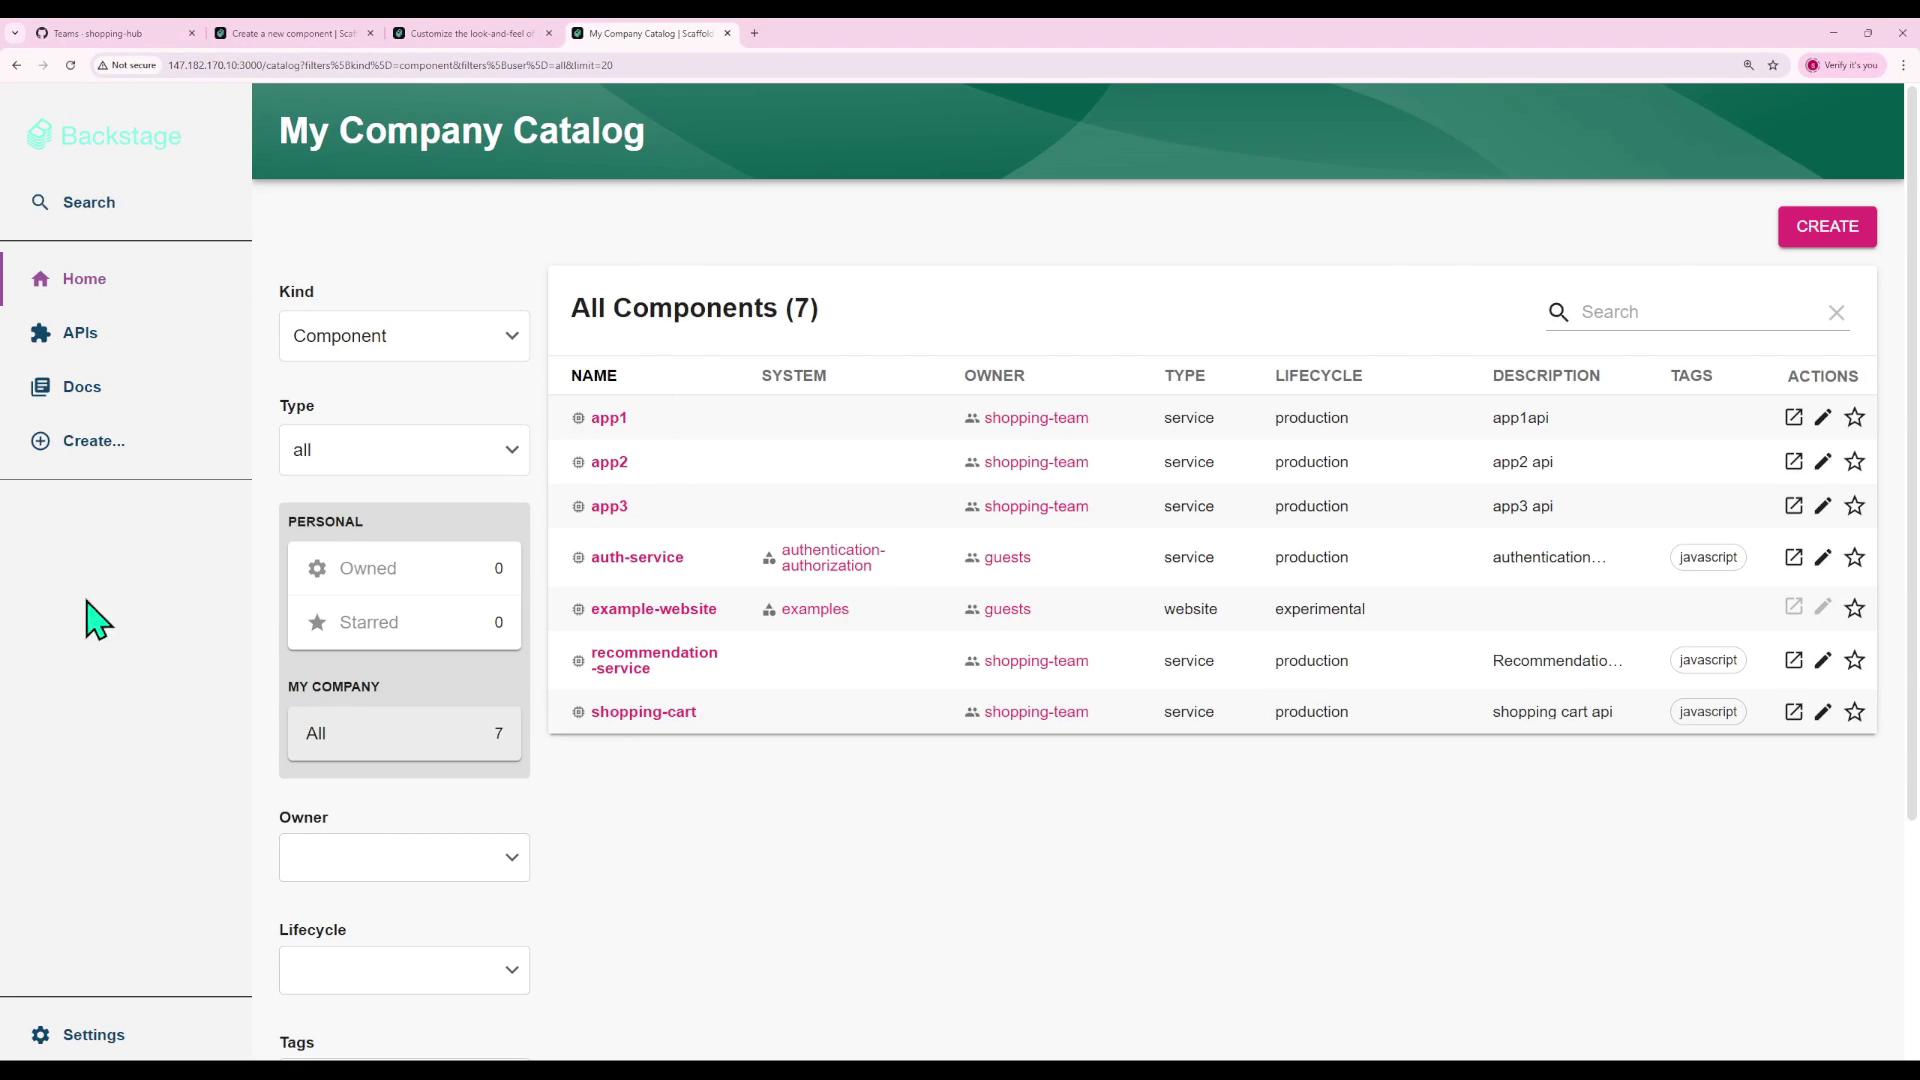
Task: Open the examples system link
Action: [x=815, y=609]
